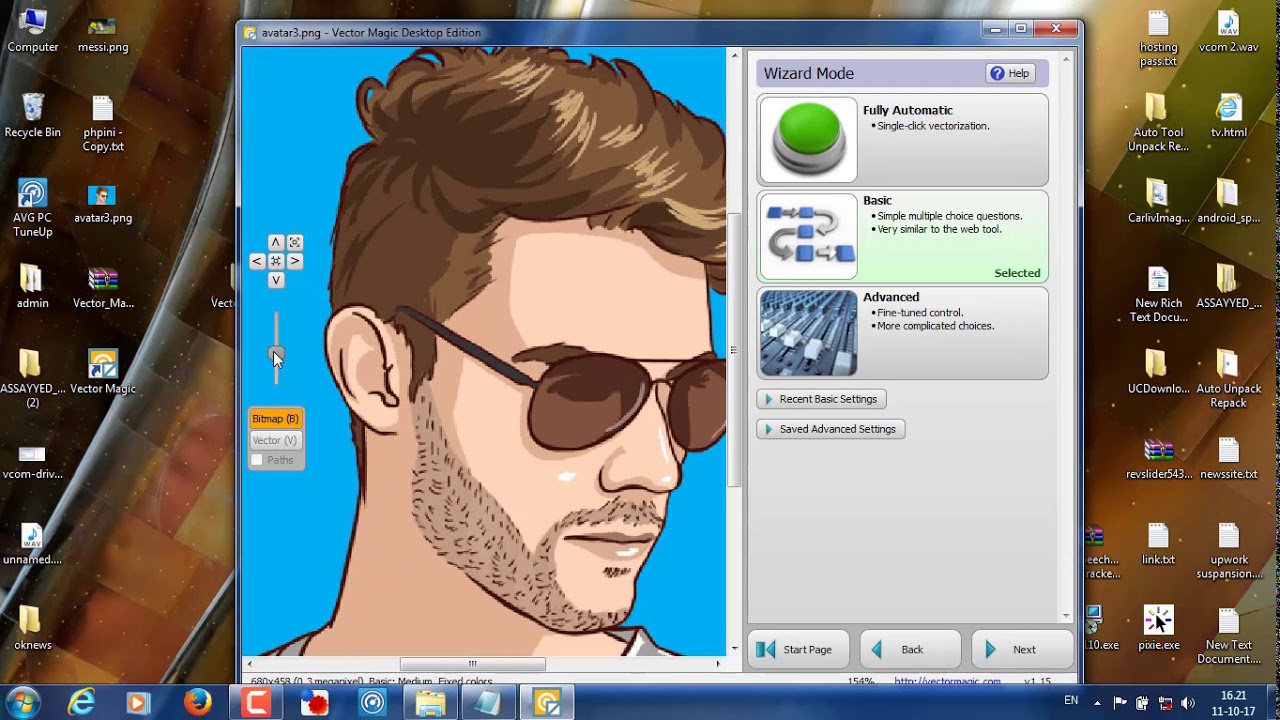Click the Basic mode flowchart icon
Viewport: 1280px width, 720px height.
point(807,236)
